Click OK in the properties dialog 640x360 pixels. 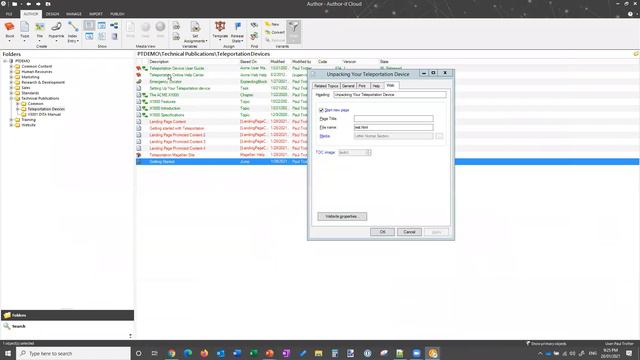pos(382,232)
